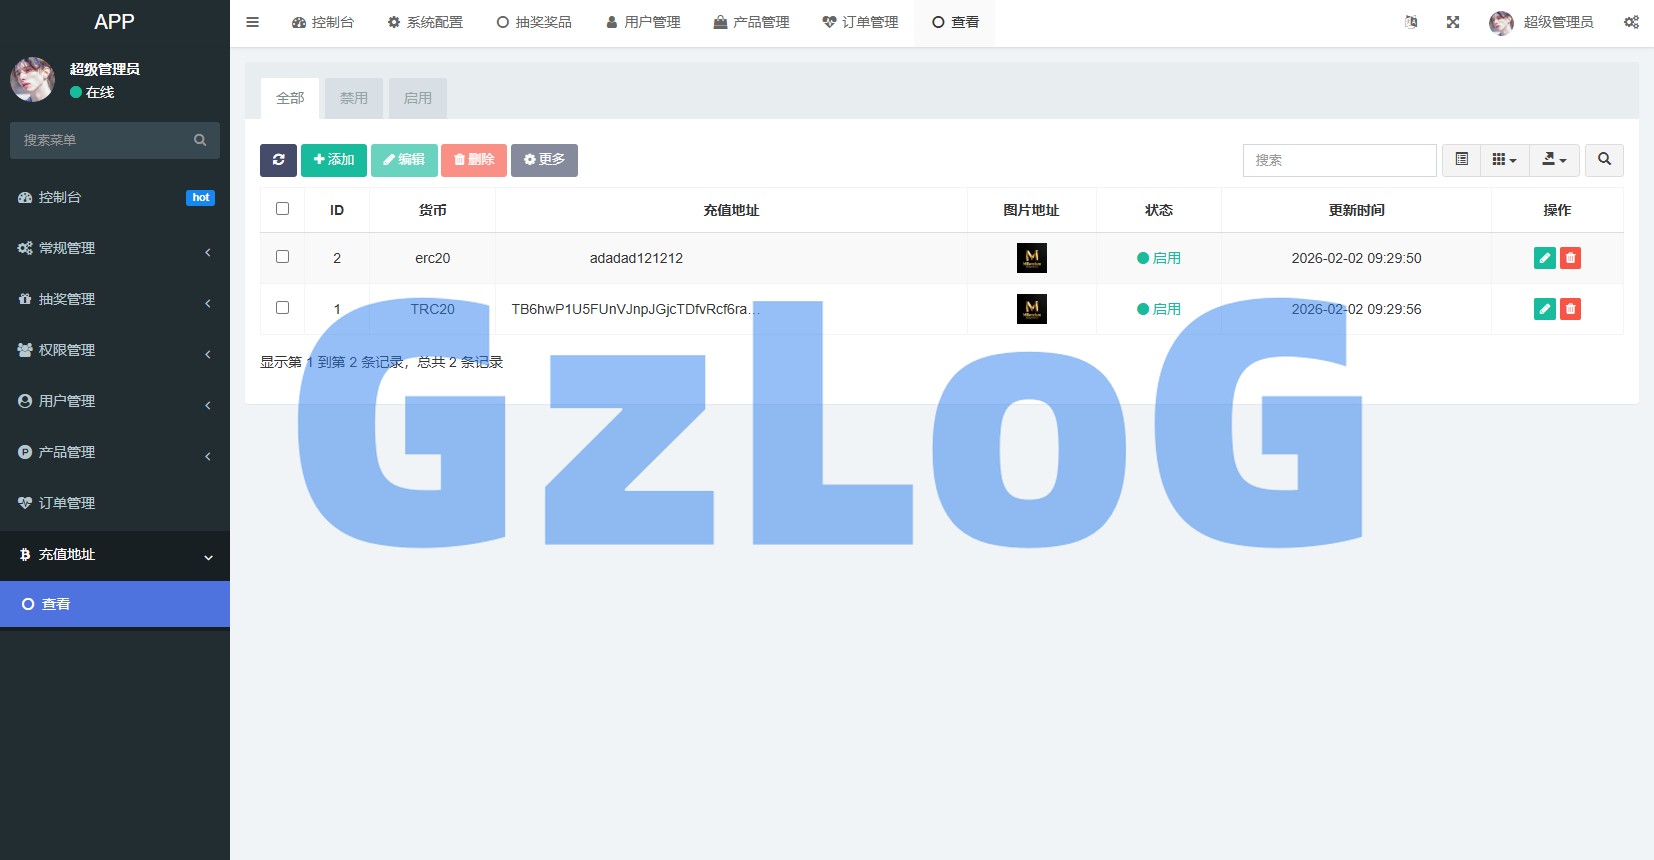Image resolution: width=1654 pixels, height=860 pixels.
Task: Open 控制台 dashboard in sidebar
Action: click(x=115, y=197)
